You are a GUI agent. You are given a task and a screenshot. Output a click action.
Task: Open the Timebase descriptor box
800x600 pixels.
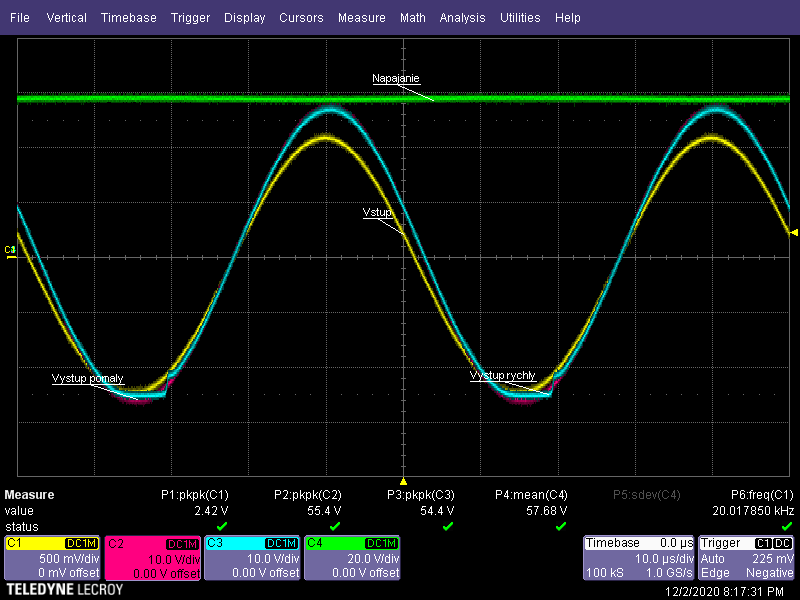tap(639, 558)
